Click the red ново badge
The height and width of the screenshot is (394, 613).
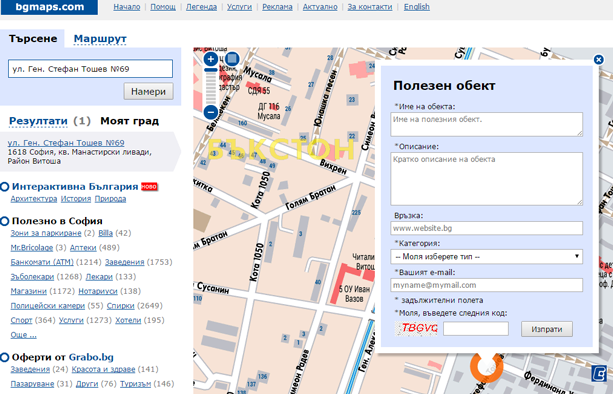[x=149, y=186]
